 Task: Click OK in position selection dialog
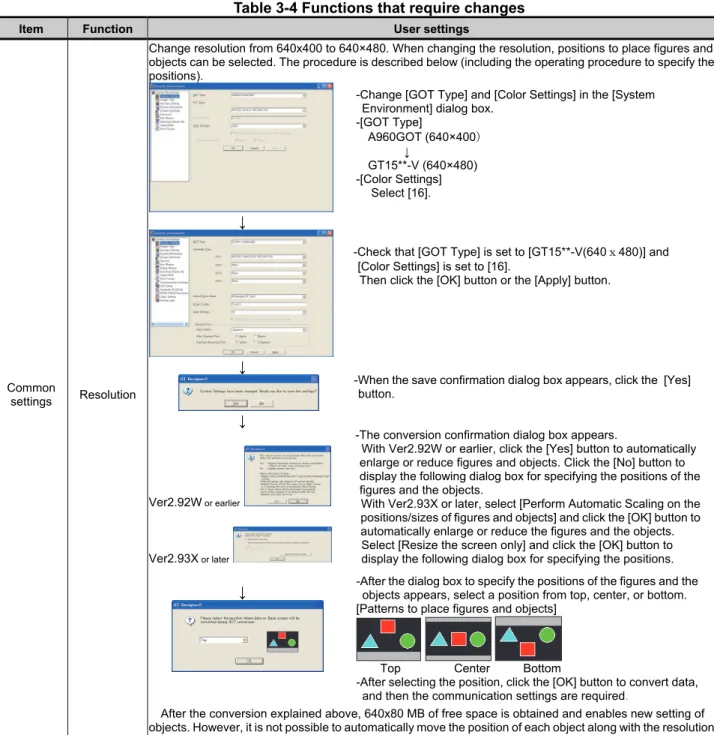249,661
